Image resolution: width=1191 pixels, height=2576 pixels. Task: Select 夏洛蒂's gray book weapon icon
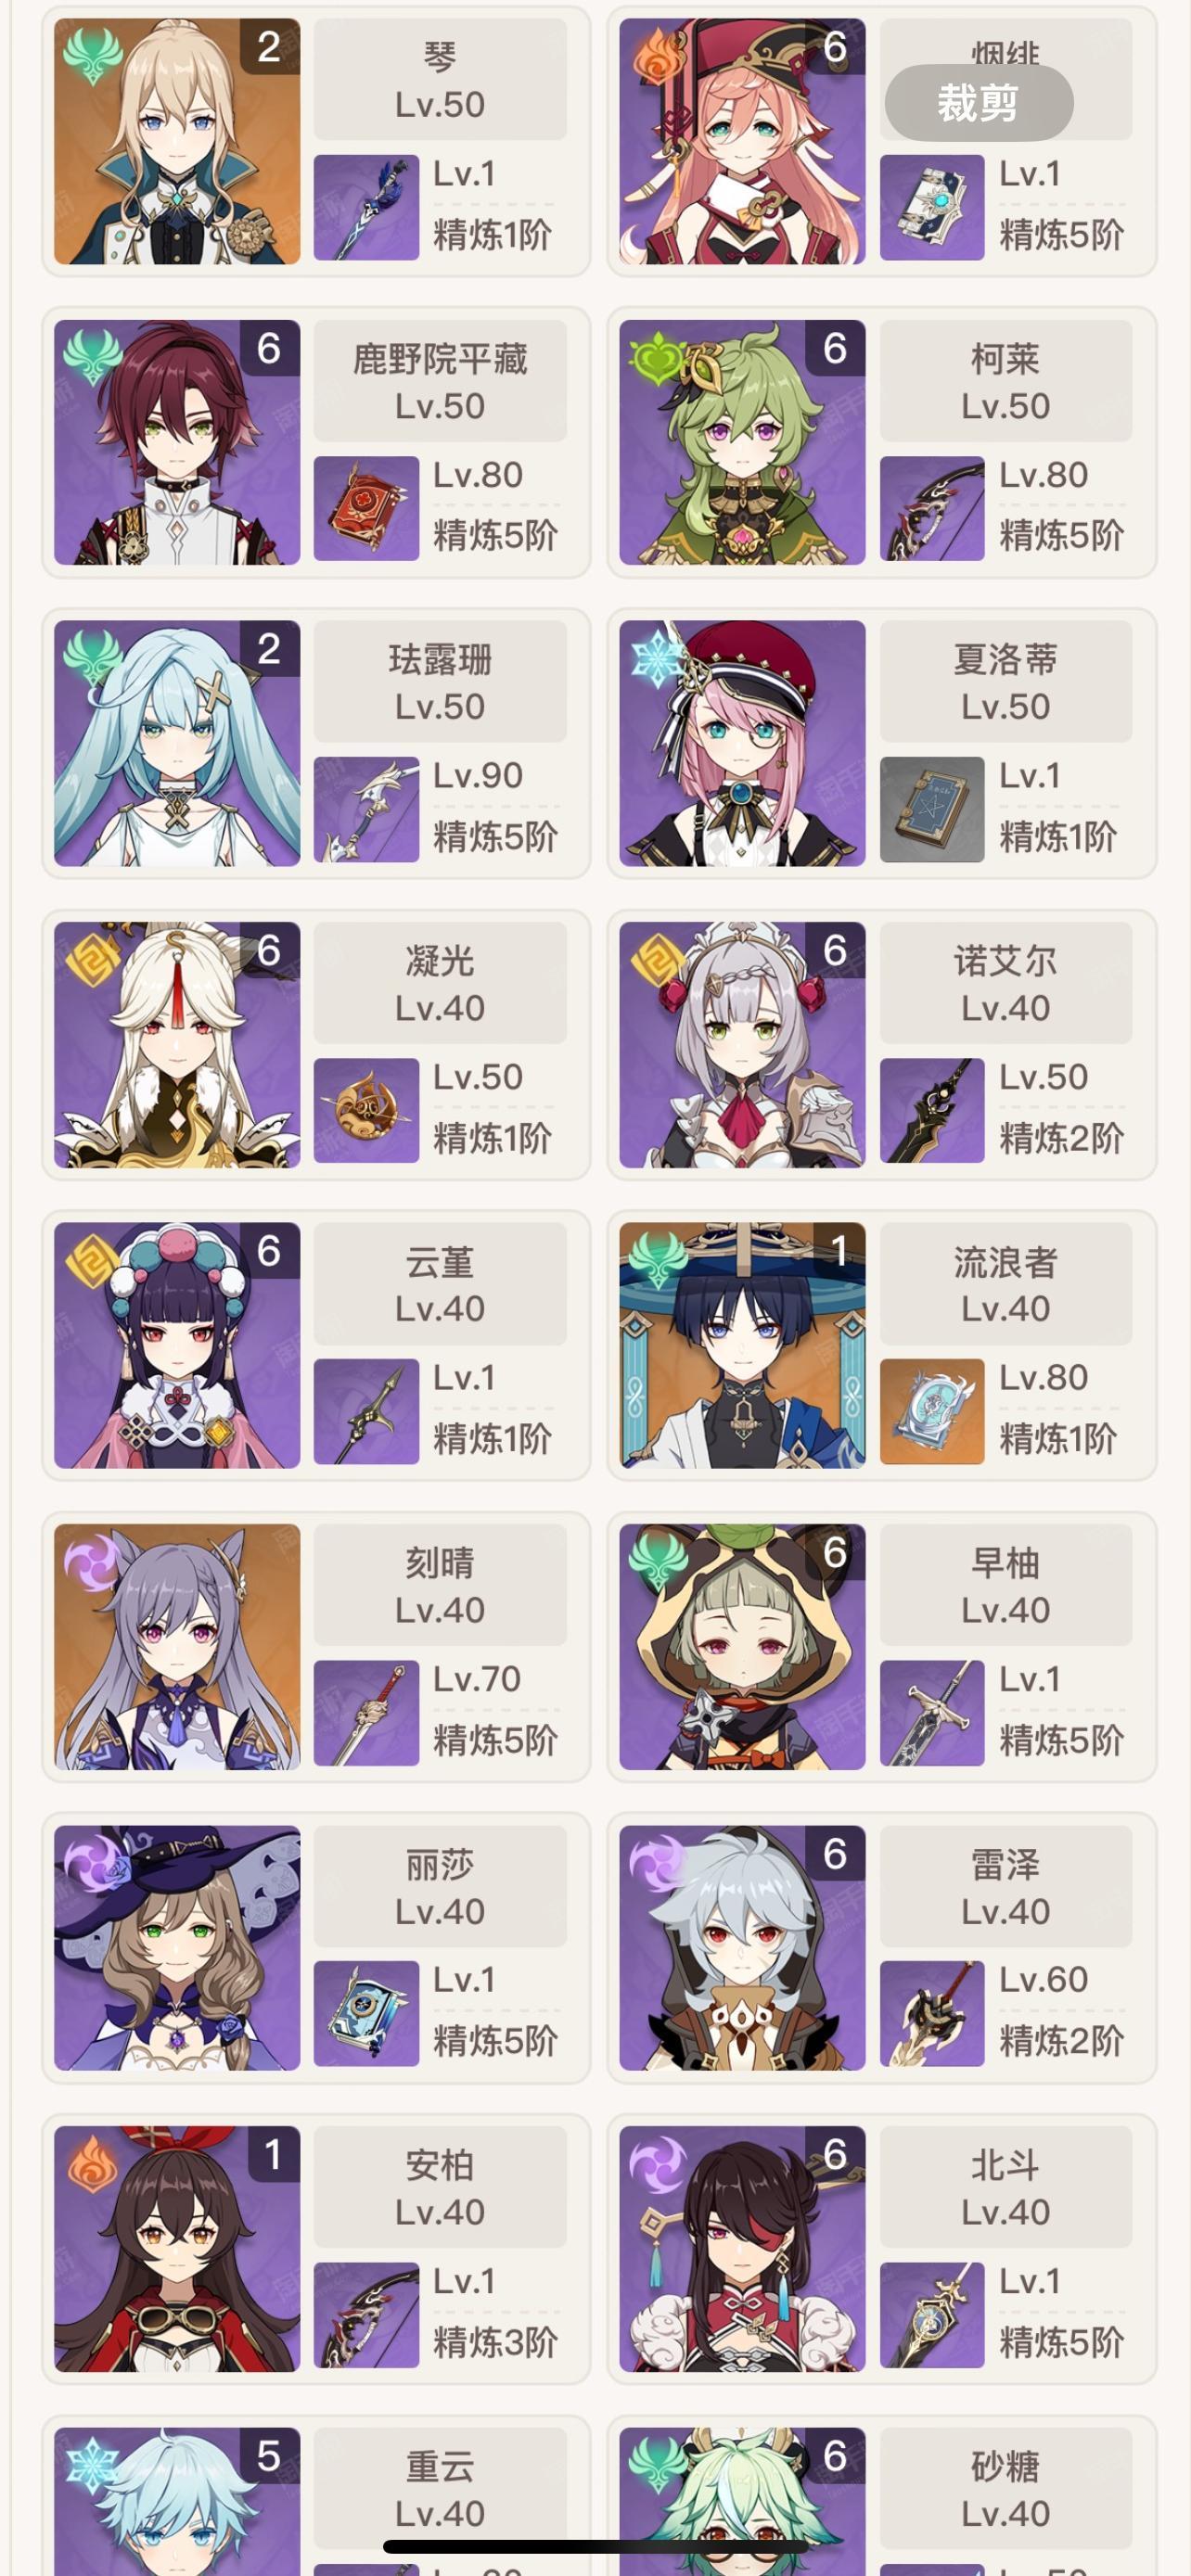932,809
